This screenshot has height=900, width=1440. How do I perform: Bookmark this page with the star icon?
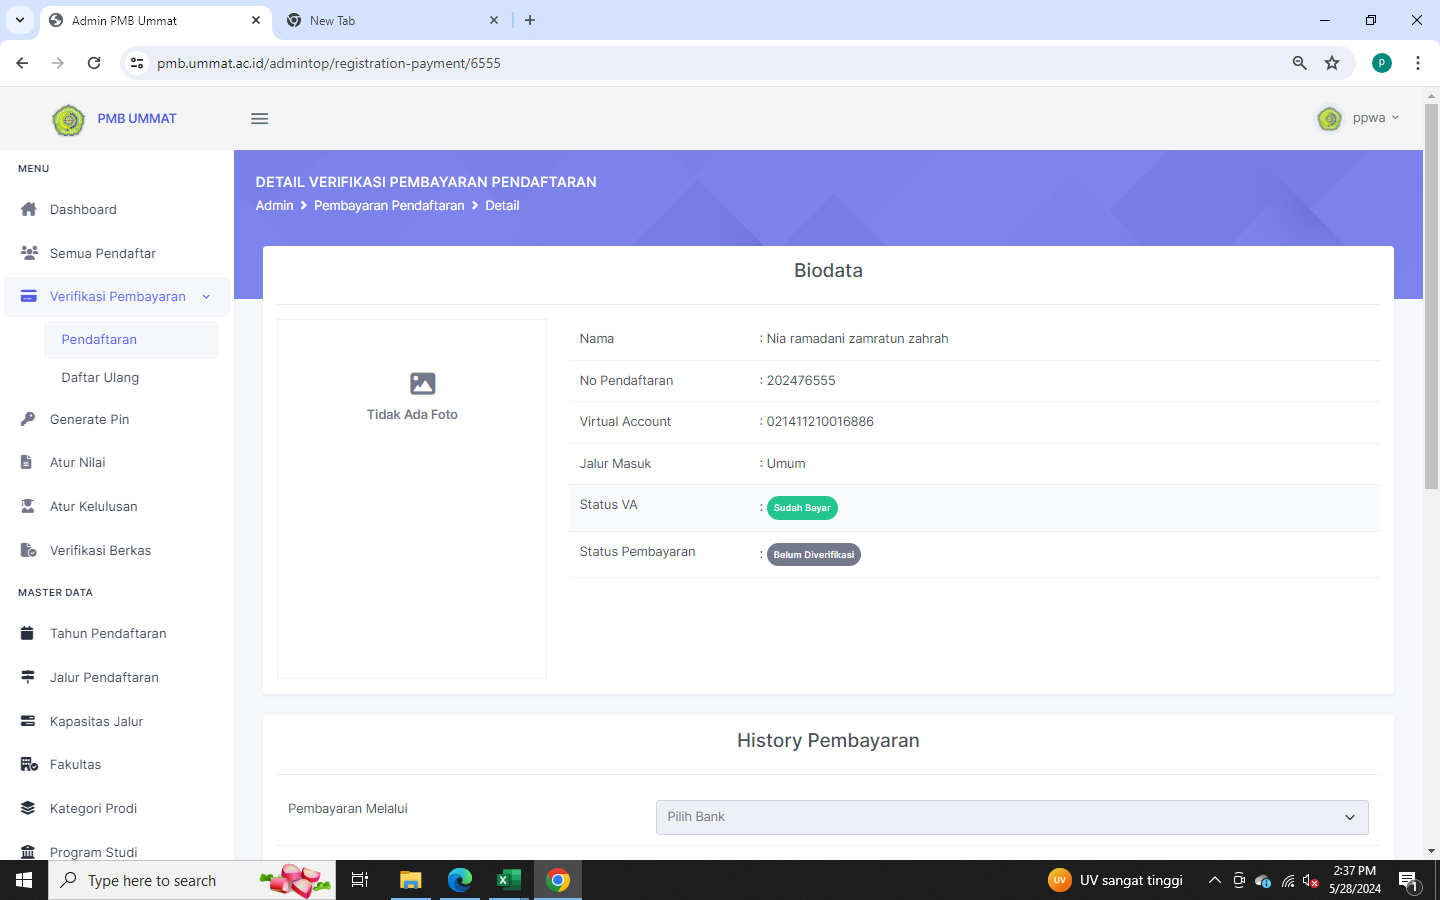click(x=1332, y=63)
